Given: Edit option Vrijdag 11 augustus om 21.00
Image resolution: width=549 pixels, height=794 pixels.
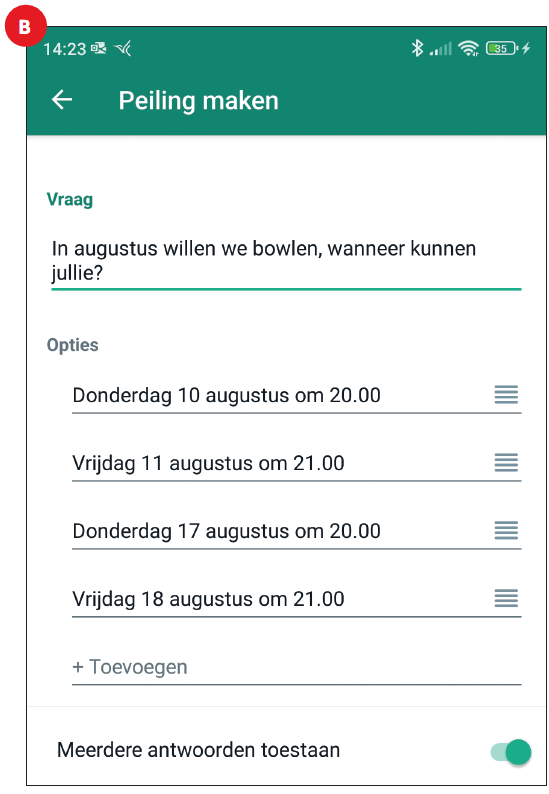Looking at the screenshot, I should (x=282, y=463).
